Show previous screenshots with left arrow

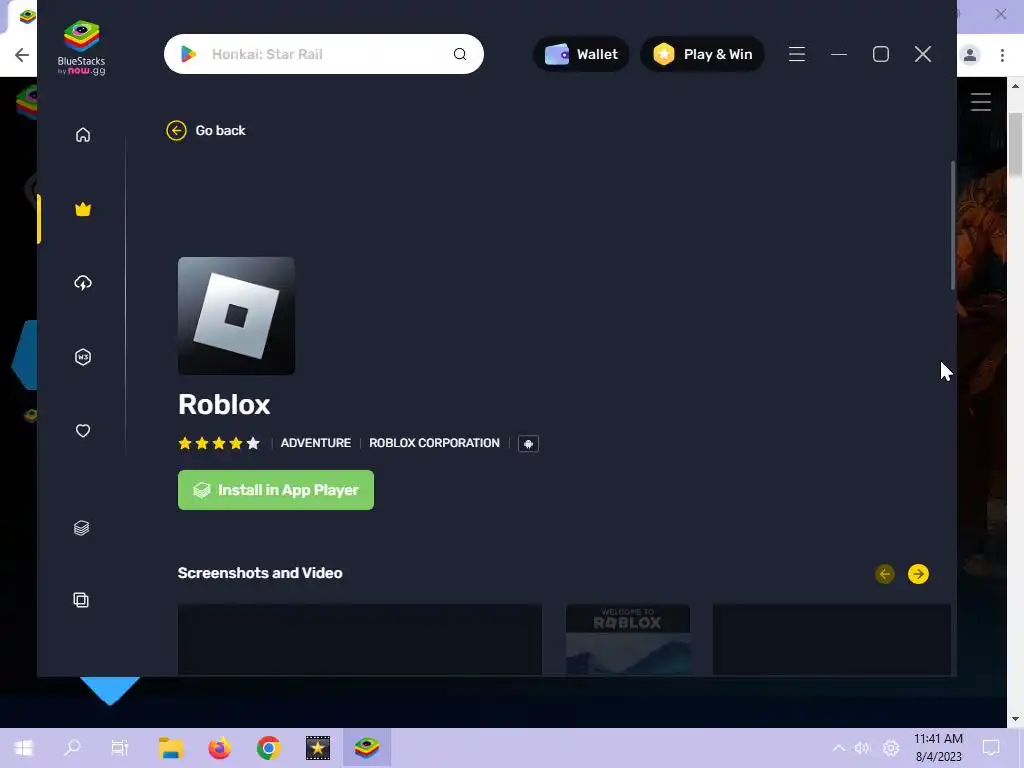click(885, 574)
